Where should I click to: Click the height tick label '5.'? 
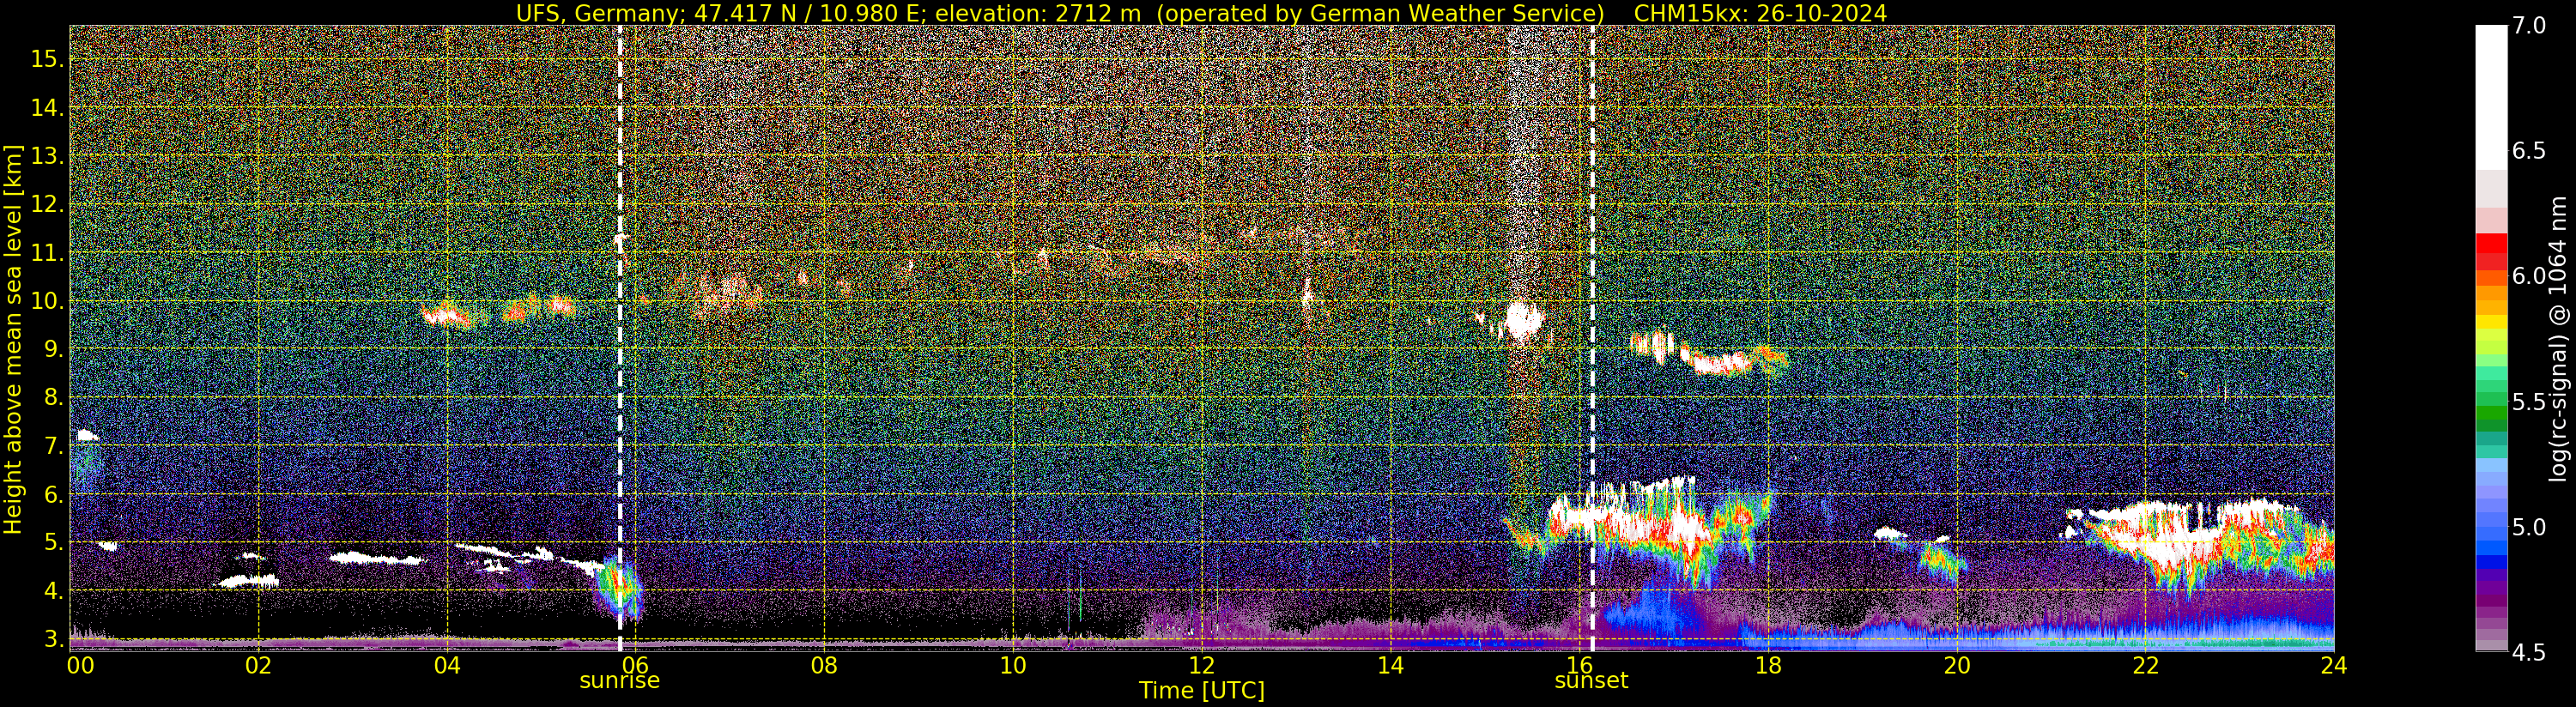pos(54,542)
